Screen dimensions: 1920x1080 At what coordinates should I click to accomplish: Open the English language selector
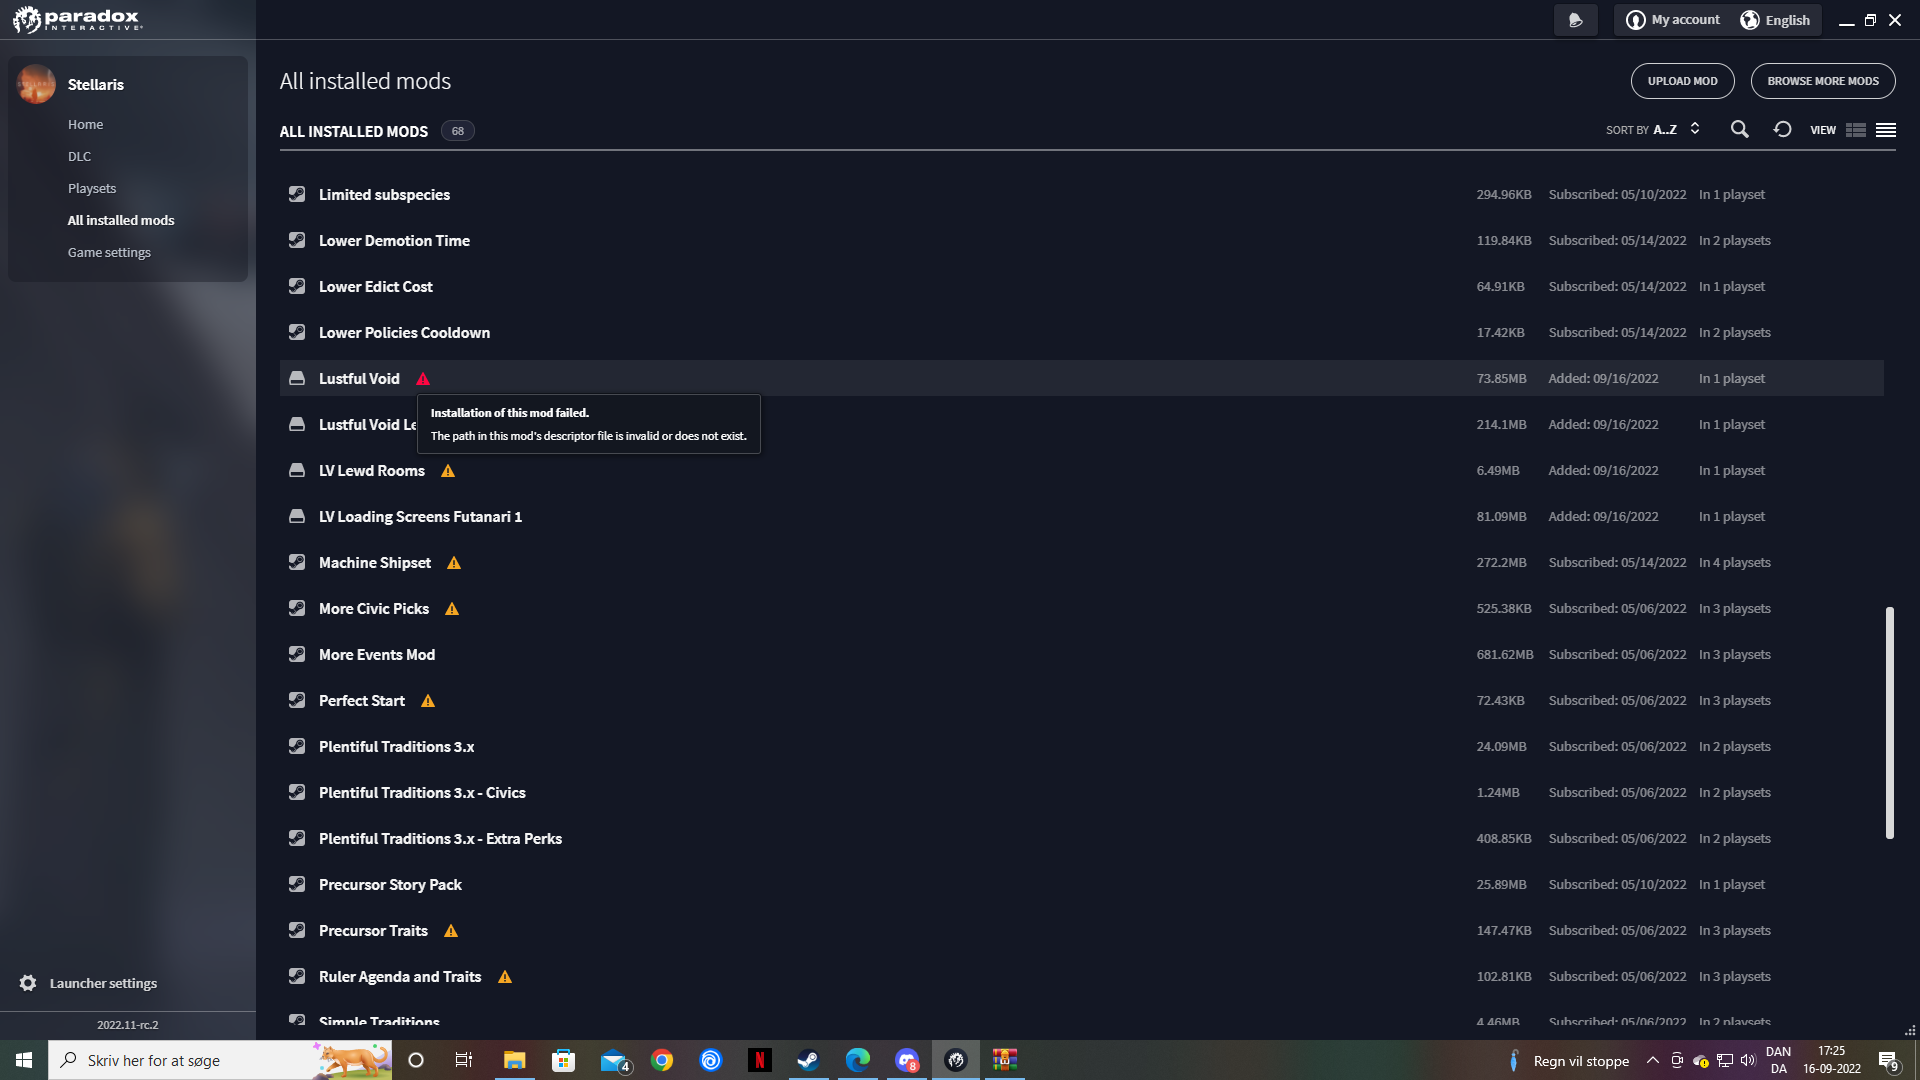pos(1775,20)
